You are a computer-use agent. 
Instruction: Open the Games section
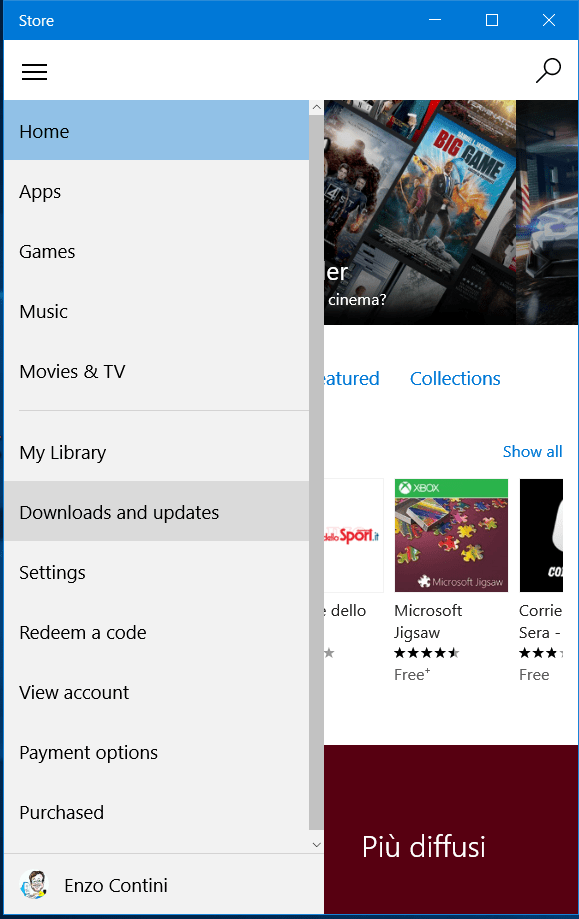tap(156, 251)
